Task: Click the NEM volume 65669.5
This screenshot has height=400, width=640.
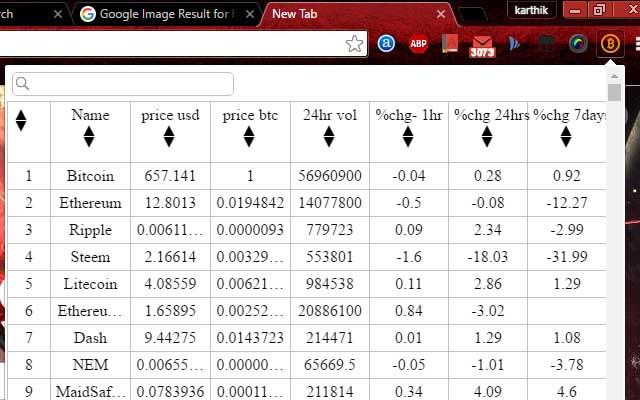Action: (330, 364)
